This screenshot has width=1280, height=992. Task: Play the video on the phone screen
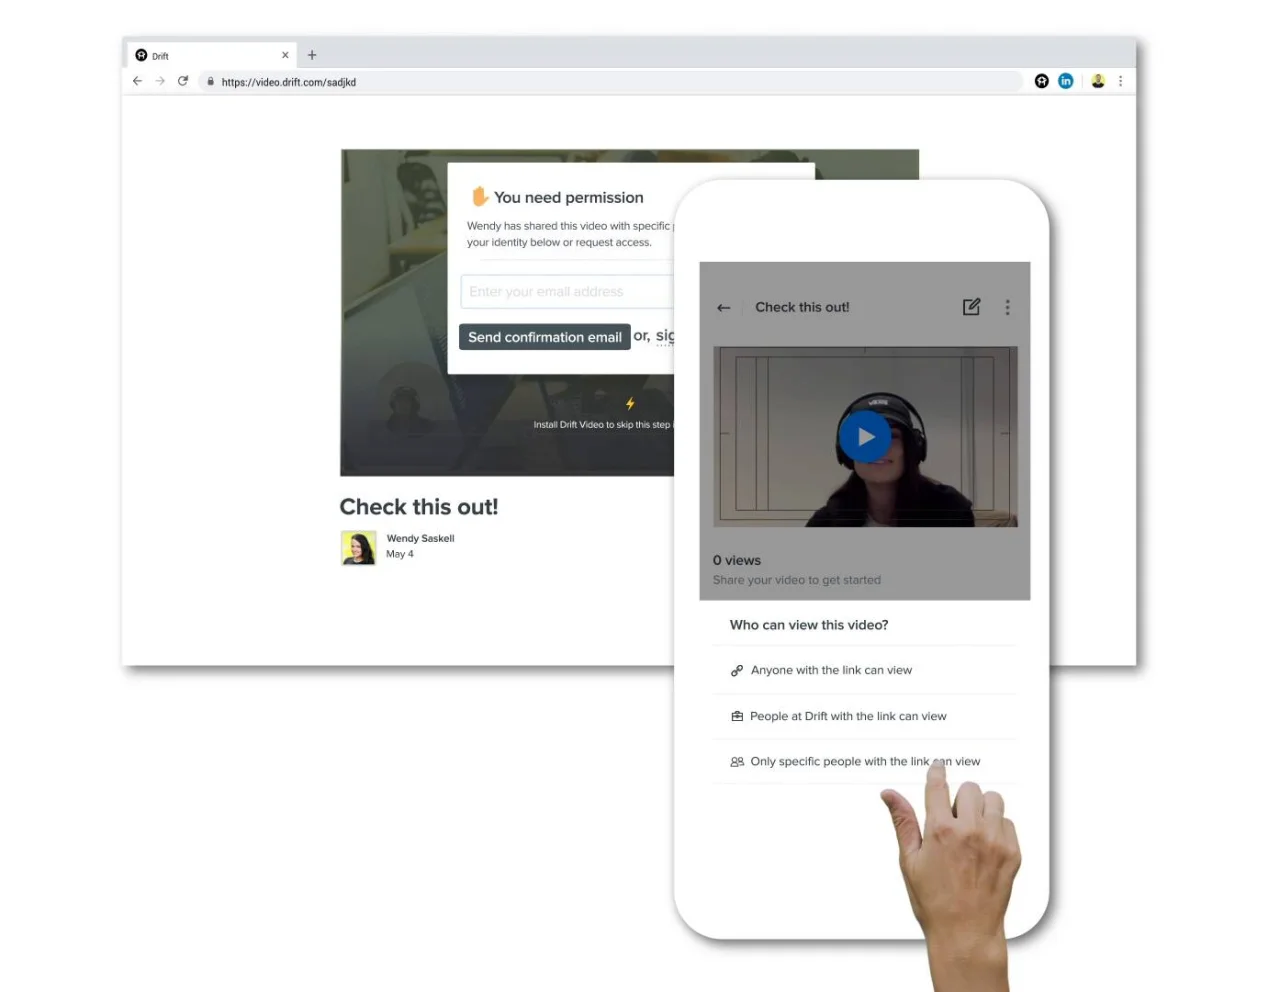864,437
